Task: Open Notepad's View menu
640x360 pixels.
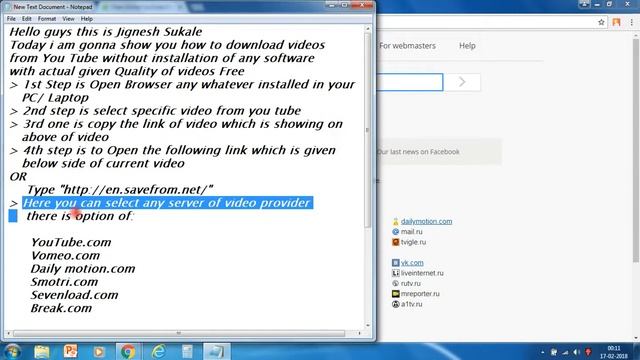Action: point(68,19)
